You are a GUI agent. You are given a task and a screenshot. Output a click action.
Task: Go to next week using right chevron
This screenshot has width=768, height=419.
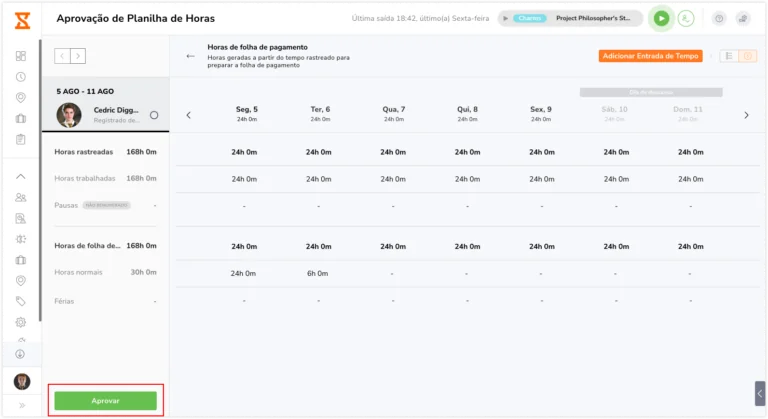tap(78, 56)
